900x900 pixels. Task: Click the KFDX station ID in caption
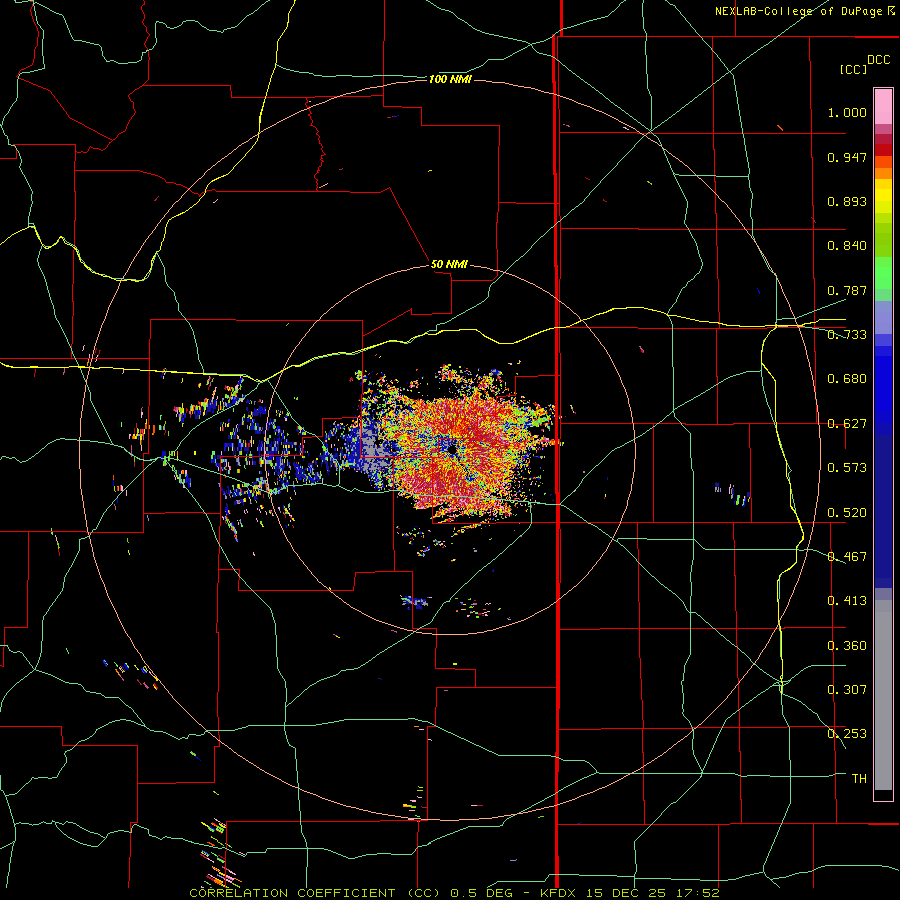click(557, 893)
